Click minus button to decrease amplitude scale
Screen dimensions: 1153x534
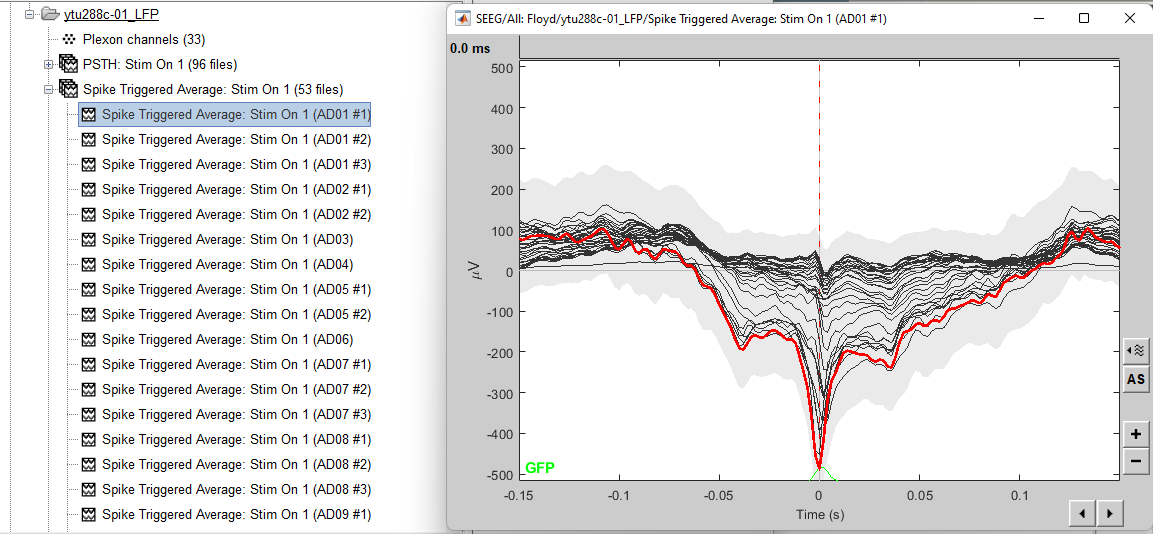1135,461
